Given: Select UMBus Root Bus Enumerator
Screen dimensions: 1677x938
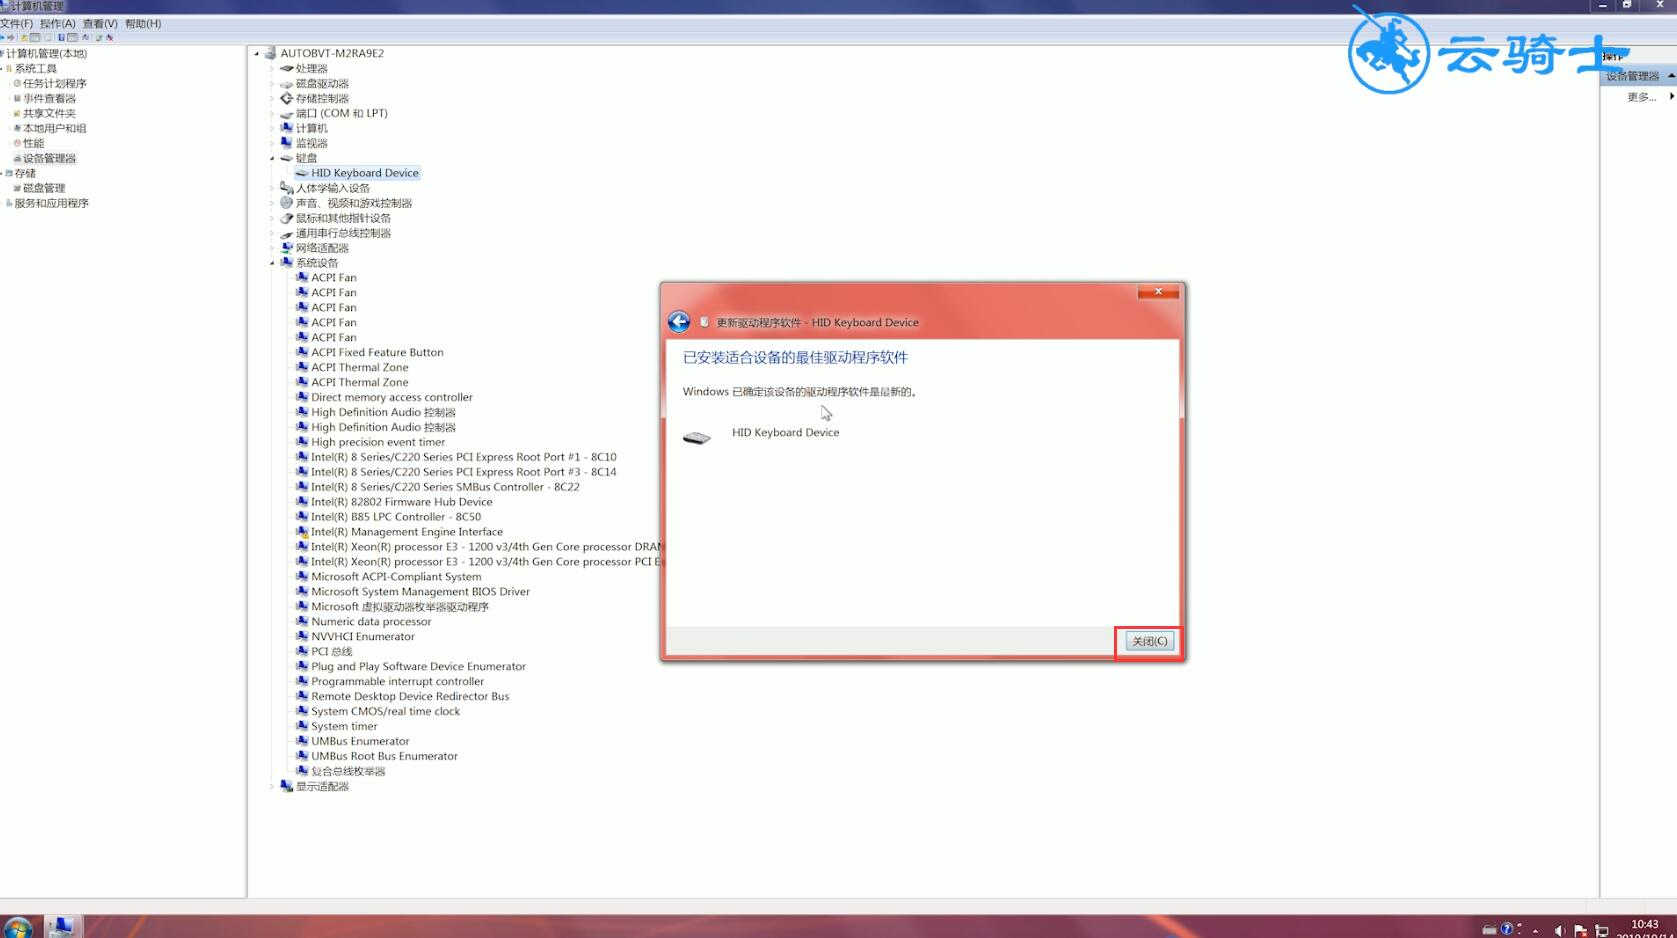Looking at the screenshot, I should 384,756.
